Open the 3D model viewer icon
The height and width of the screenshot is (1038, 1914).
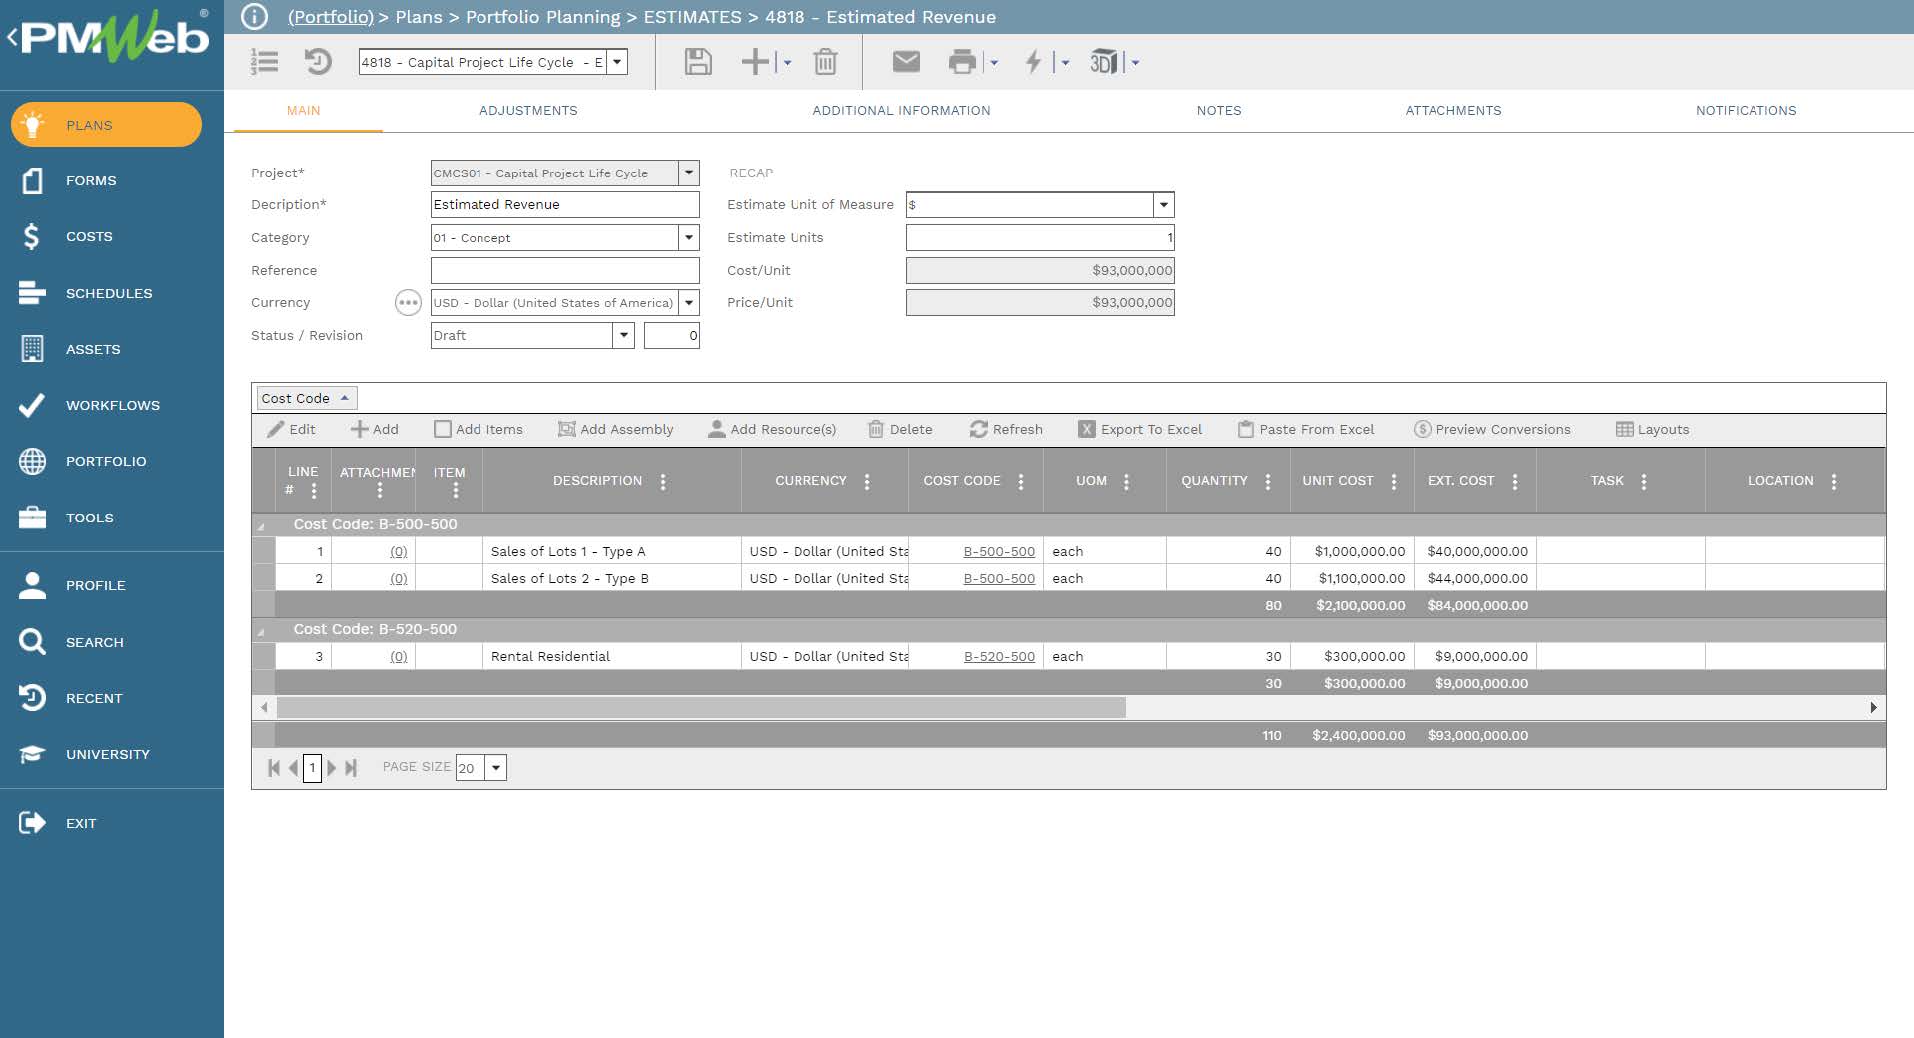tap(1103, 62)
